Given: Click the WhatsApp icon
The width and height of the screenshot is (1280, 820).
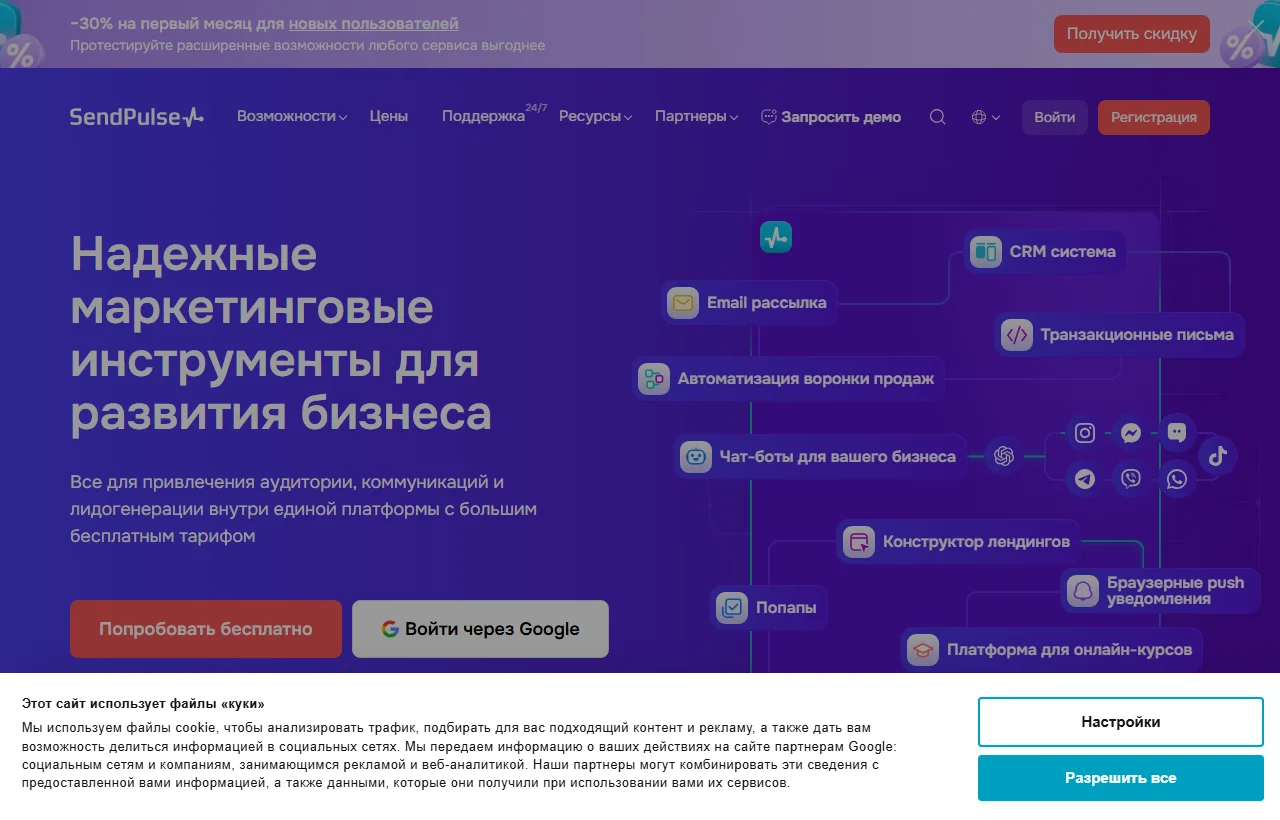Looking at the screenshot, I should point(1177,479).
